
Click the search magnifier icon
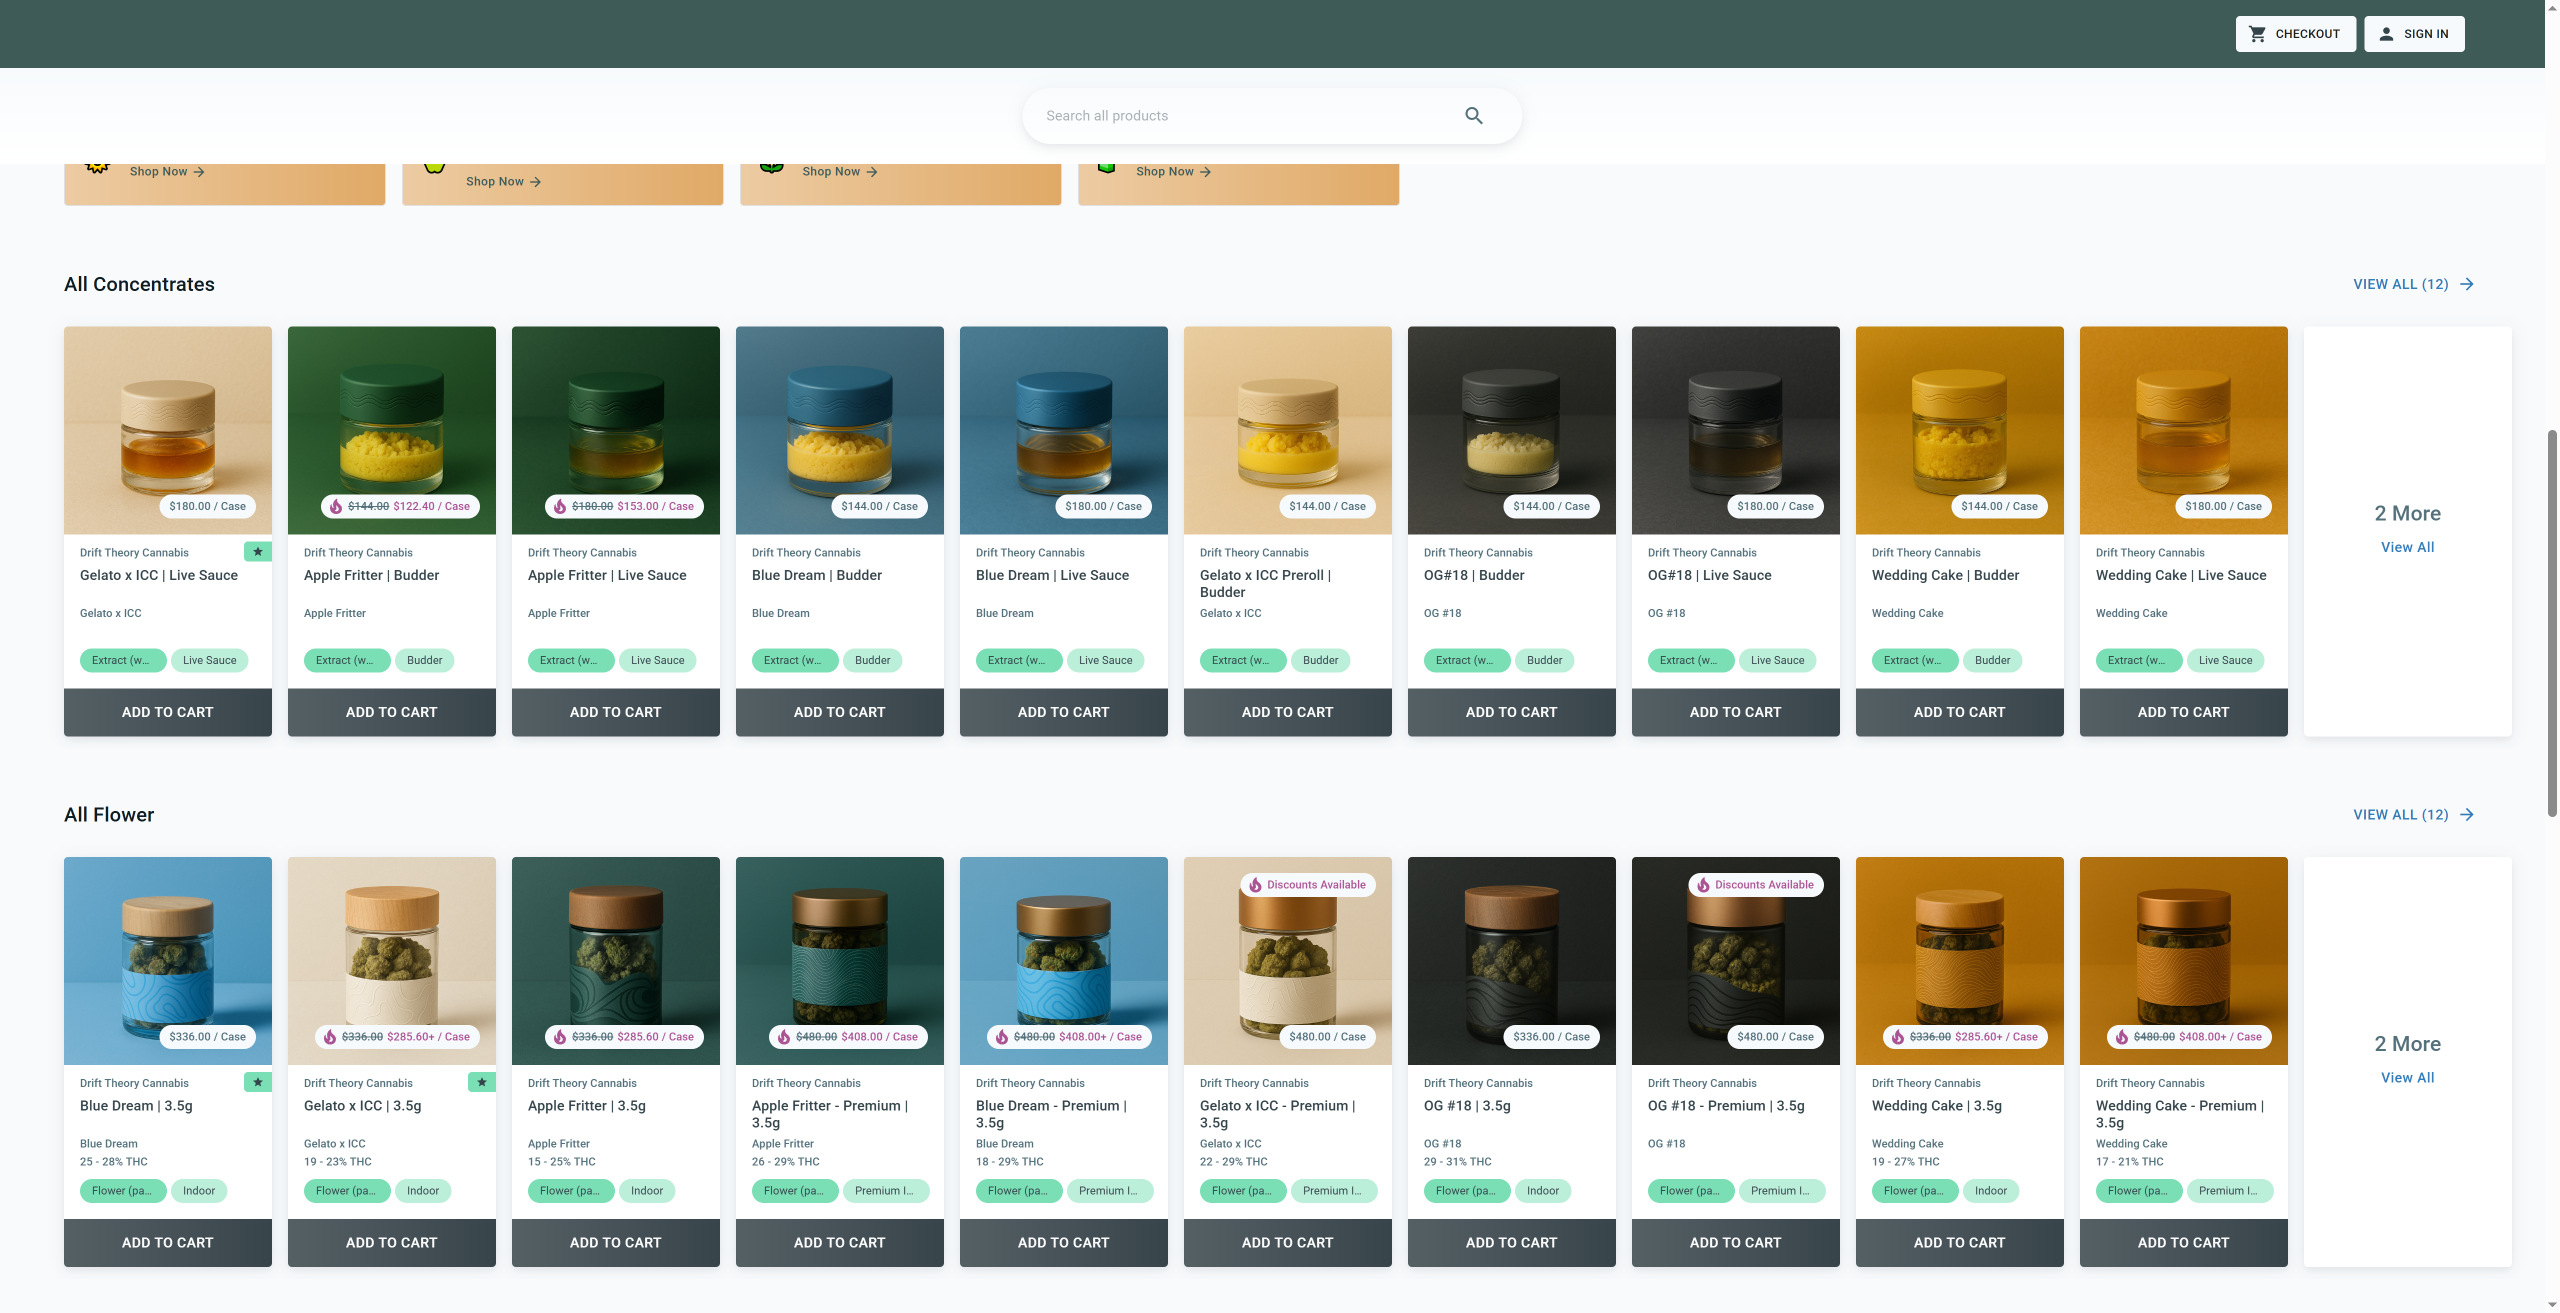1473,116
